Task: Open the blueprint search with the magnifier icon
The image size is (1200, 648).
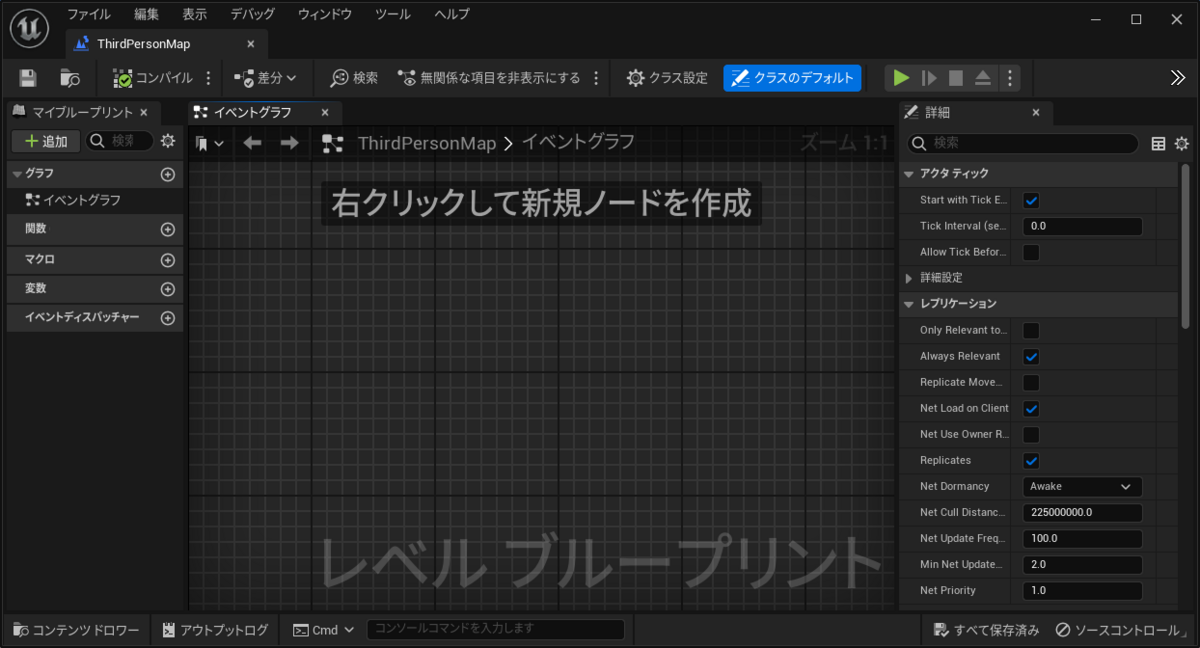Action: (341, 77)
